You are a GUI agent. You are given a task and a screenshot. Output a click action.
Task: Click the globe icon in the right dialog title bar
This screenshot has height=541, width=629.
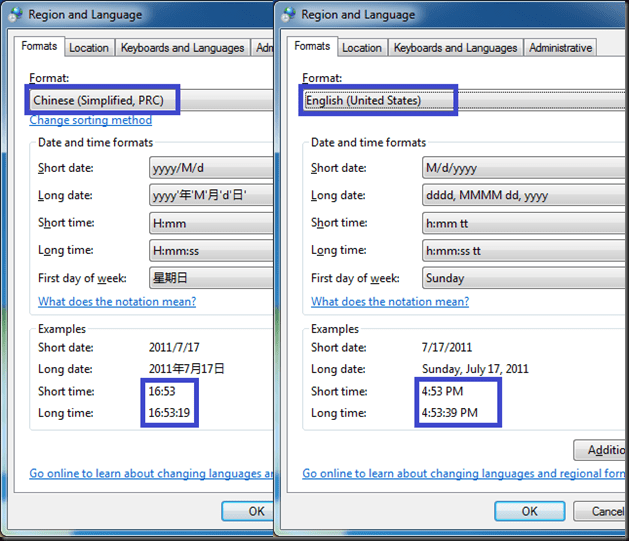pyautogui.click(x=289, y=15)
